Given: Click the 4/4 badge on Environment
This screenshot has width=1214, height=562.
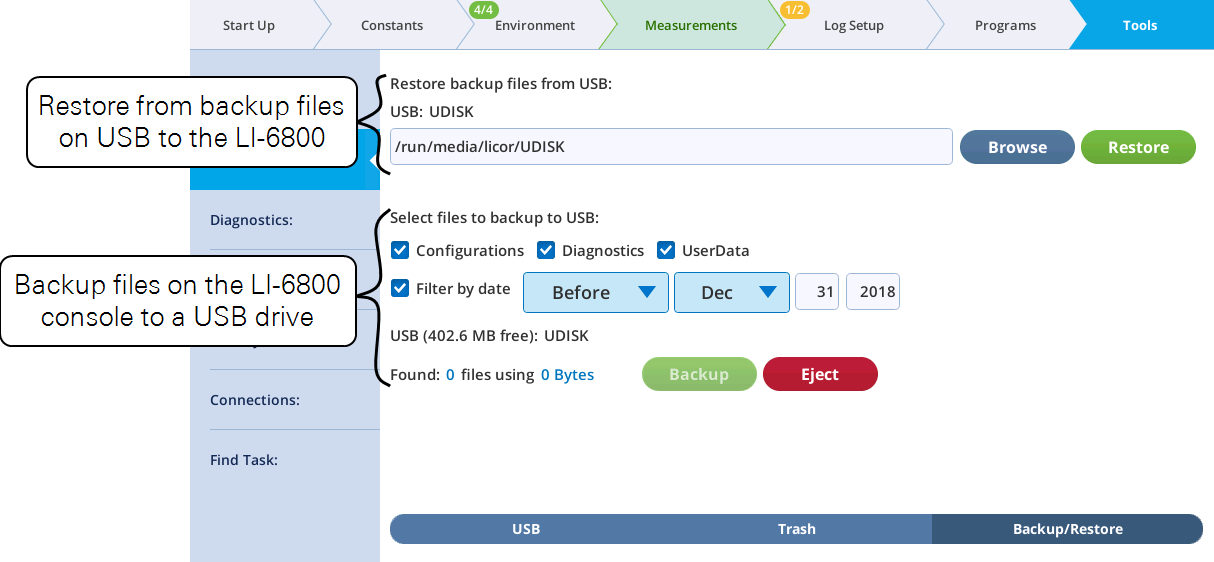Looking at the screenshot, I should point(483,10).
